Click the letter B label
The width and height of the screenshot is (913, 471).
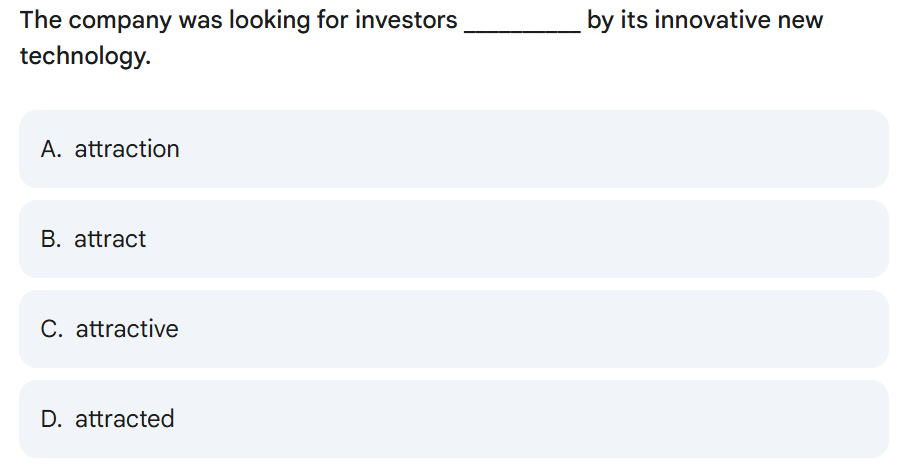(x=51, y=239)
